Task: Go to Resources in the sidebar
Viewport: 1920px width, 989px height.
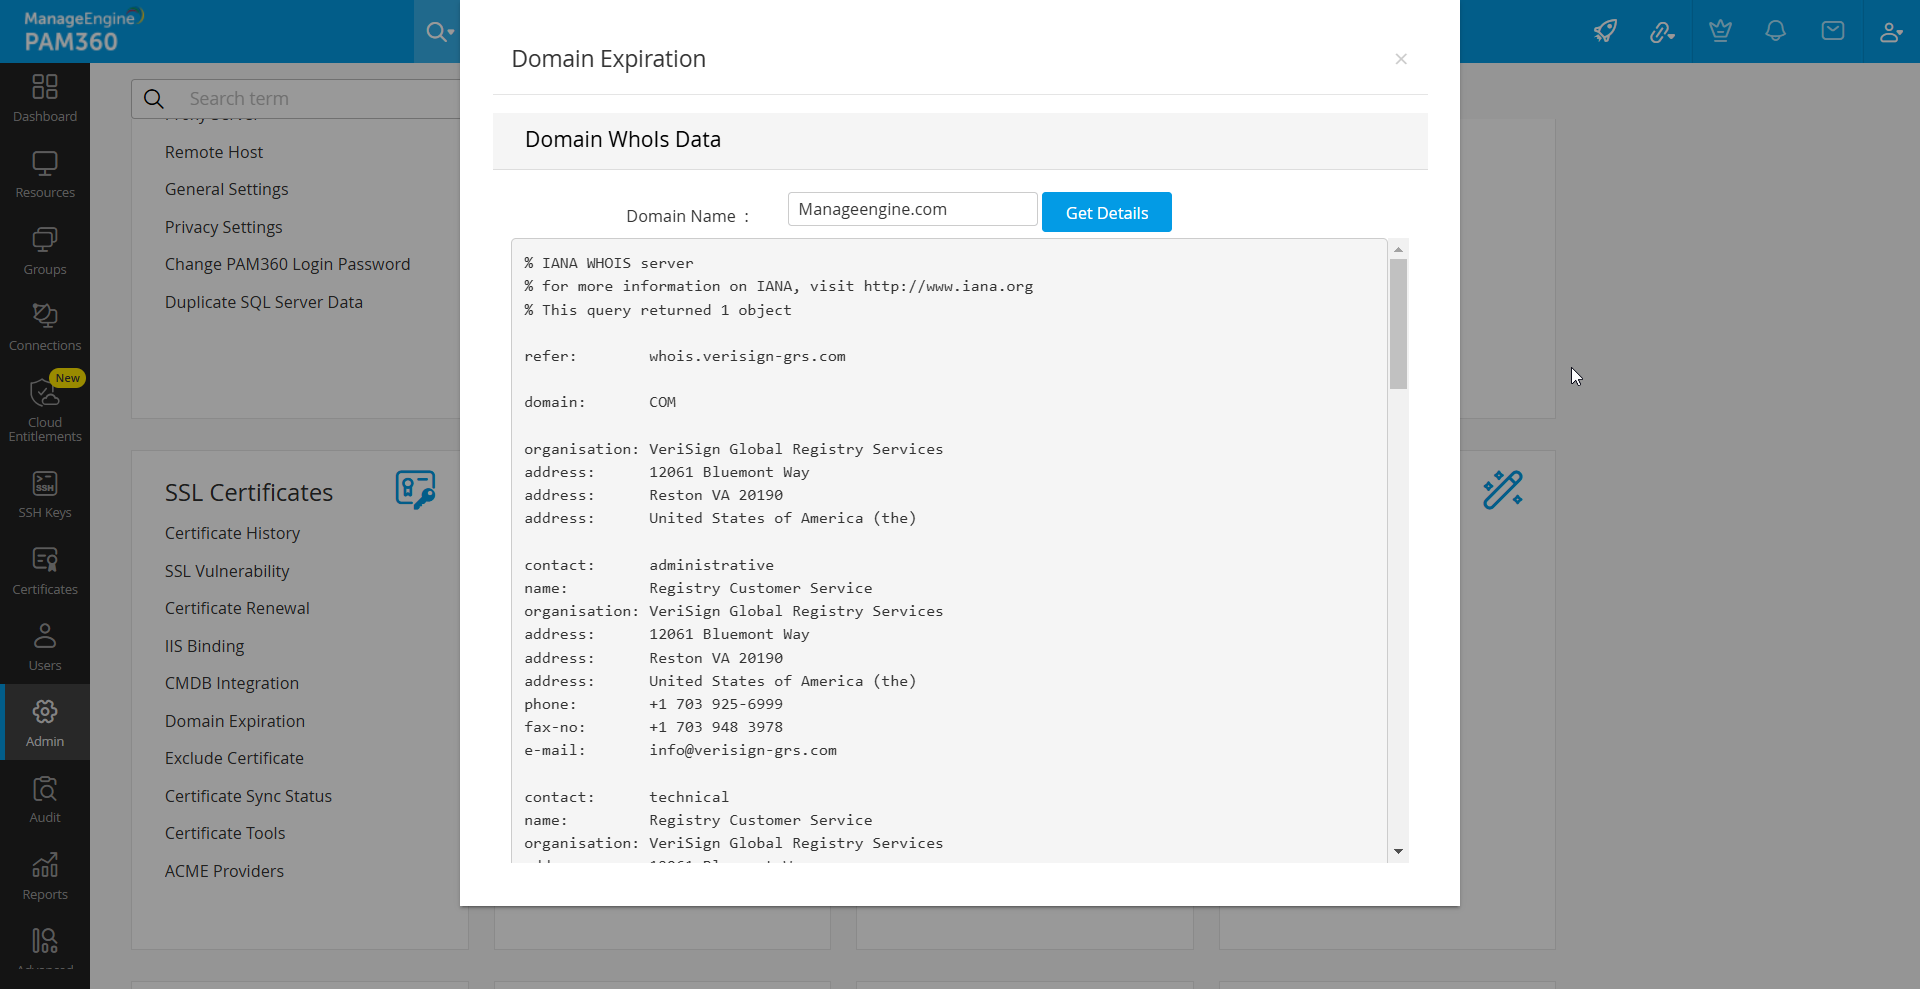Action: click(45, 174)
